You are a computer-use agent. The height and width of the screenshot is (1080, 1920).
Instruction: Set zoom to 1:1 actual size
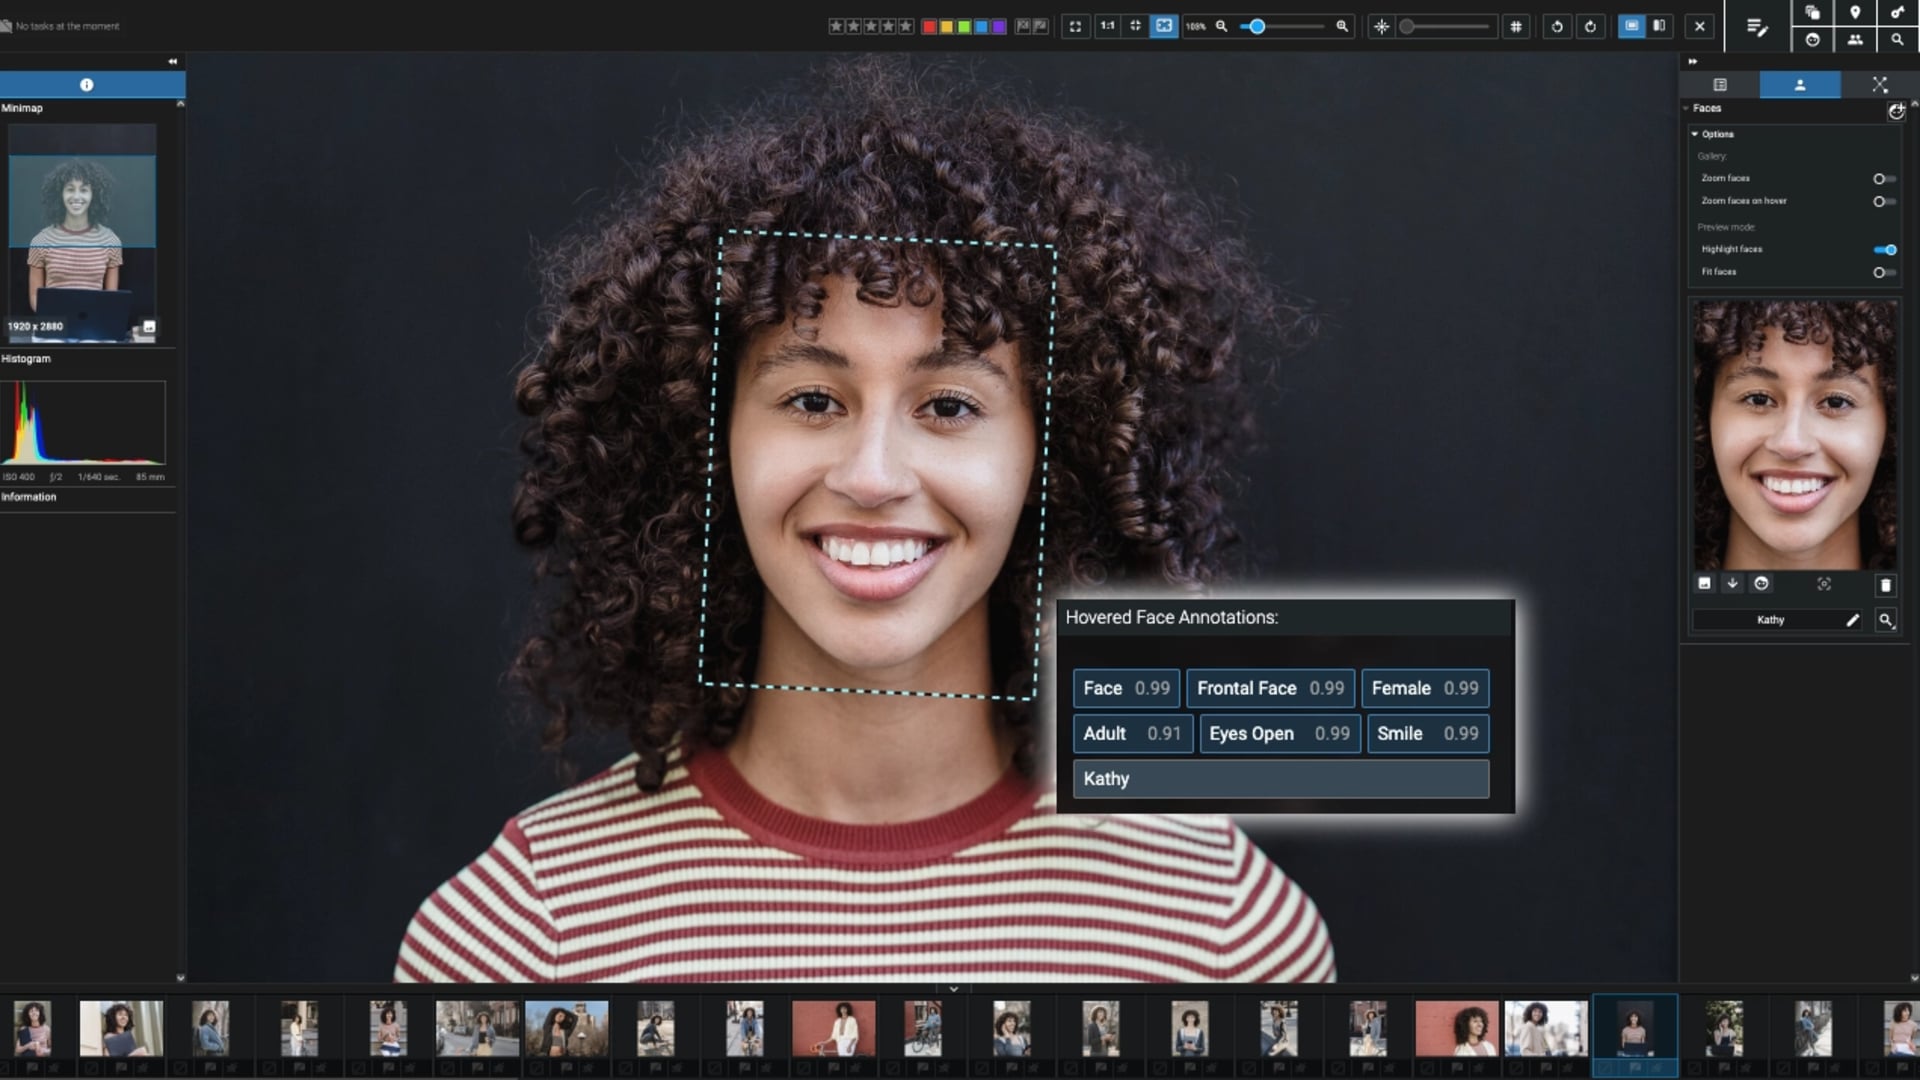1107,27
